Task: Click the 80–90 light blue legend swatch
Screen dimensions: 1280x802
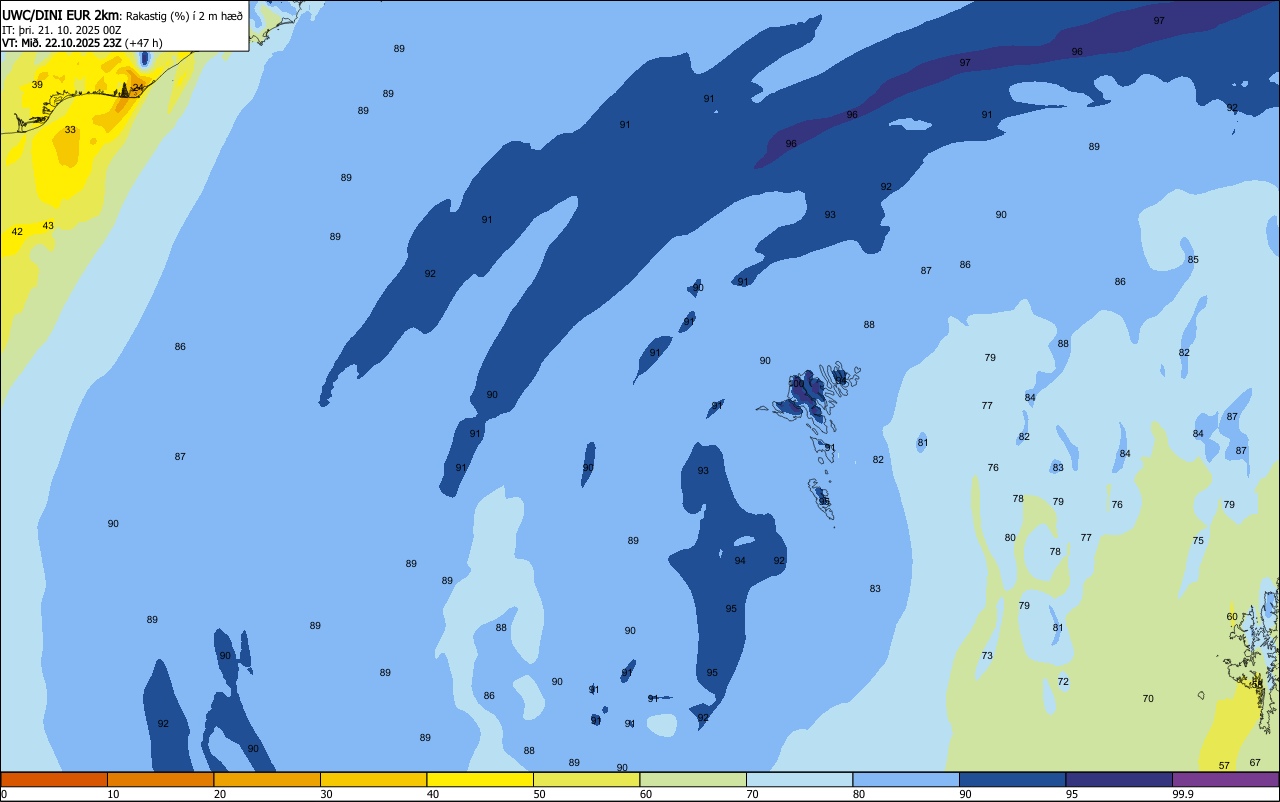Action: [x=906, y=779]
